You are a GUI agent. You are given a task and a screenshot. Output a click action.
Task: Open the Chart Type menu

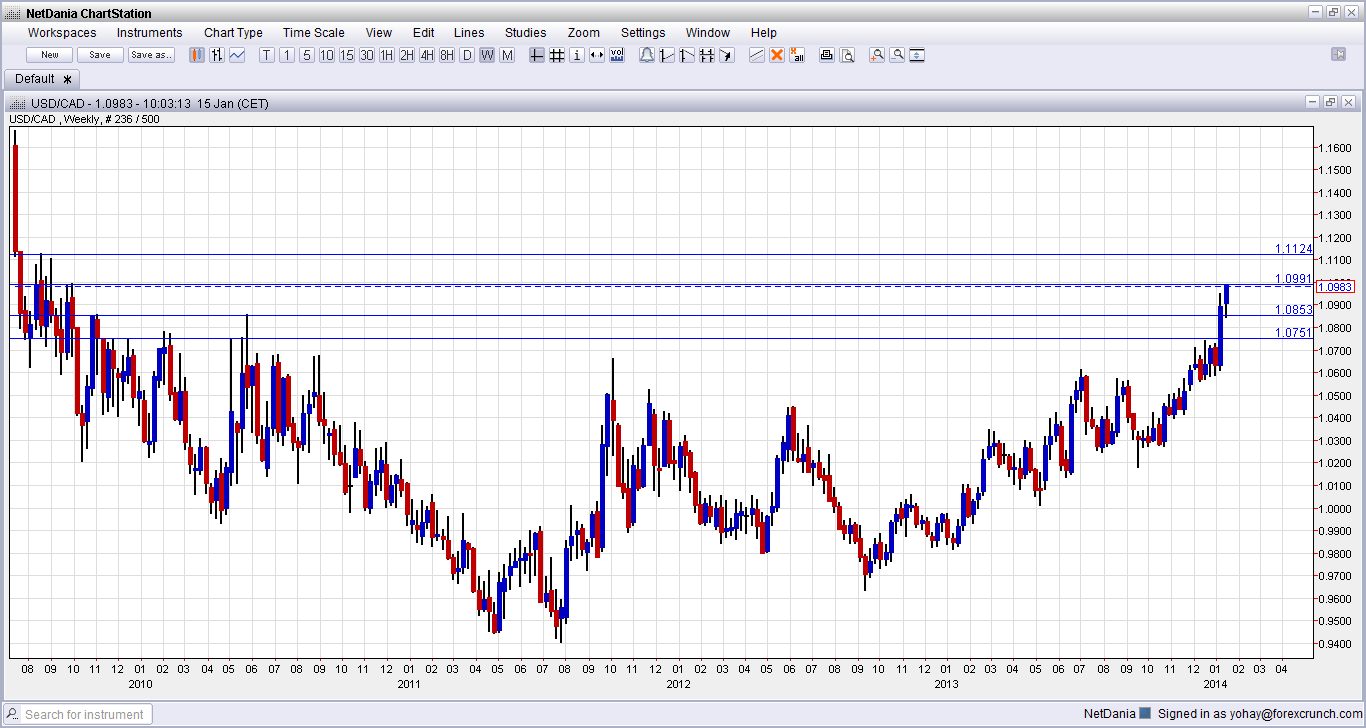pyautogui.click(x=233, y=33)
